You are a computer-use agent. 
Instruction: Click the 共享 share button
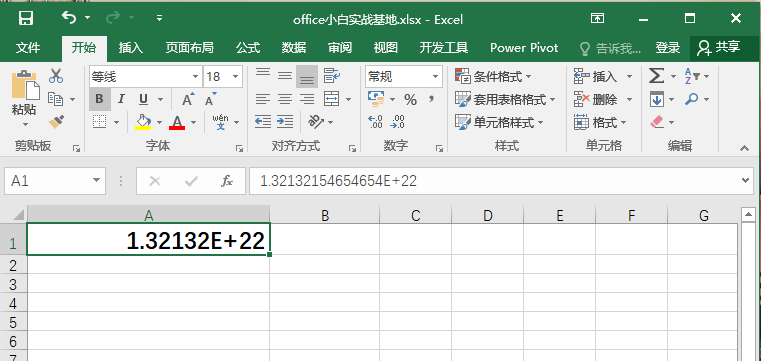(719, 47)
